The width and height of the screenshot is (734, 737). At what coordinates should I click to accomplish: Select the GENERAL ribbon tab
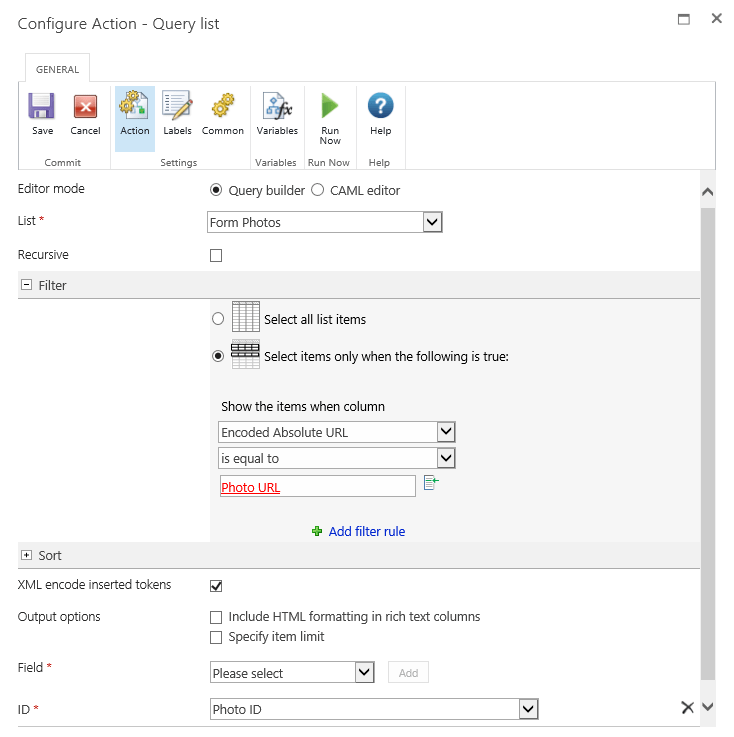point(57,70)
